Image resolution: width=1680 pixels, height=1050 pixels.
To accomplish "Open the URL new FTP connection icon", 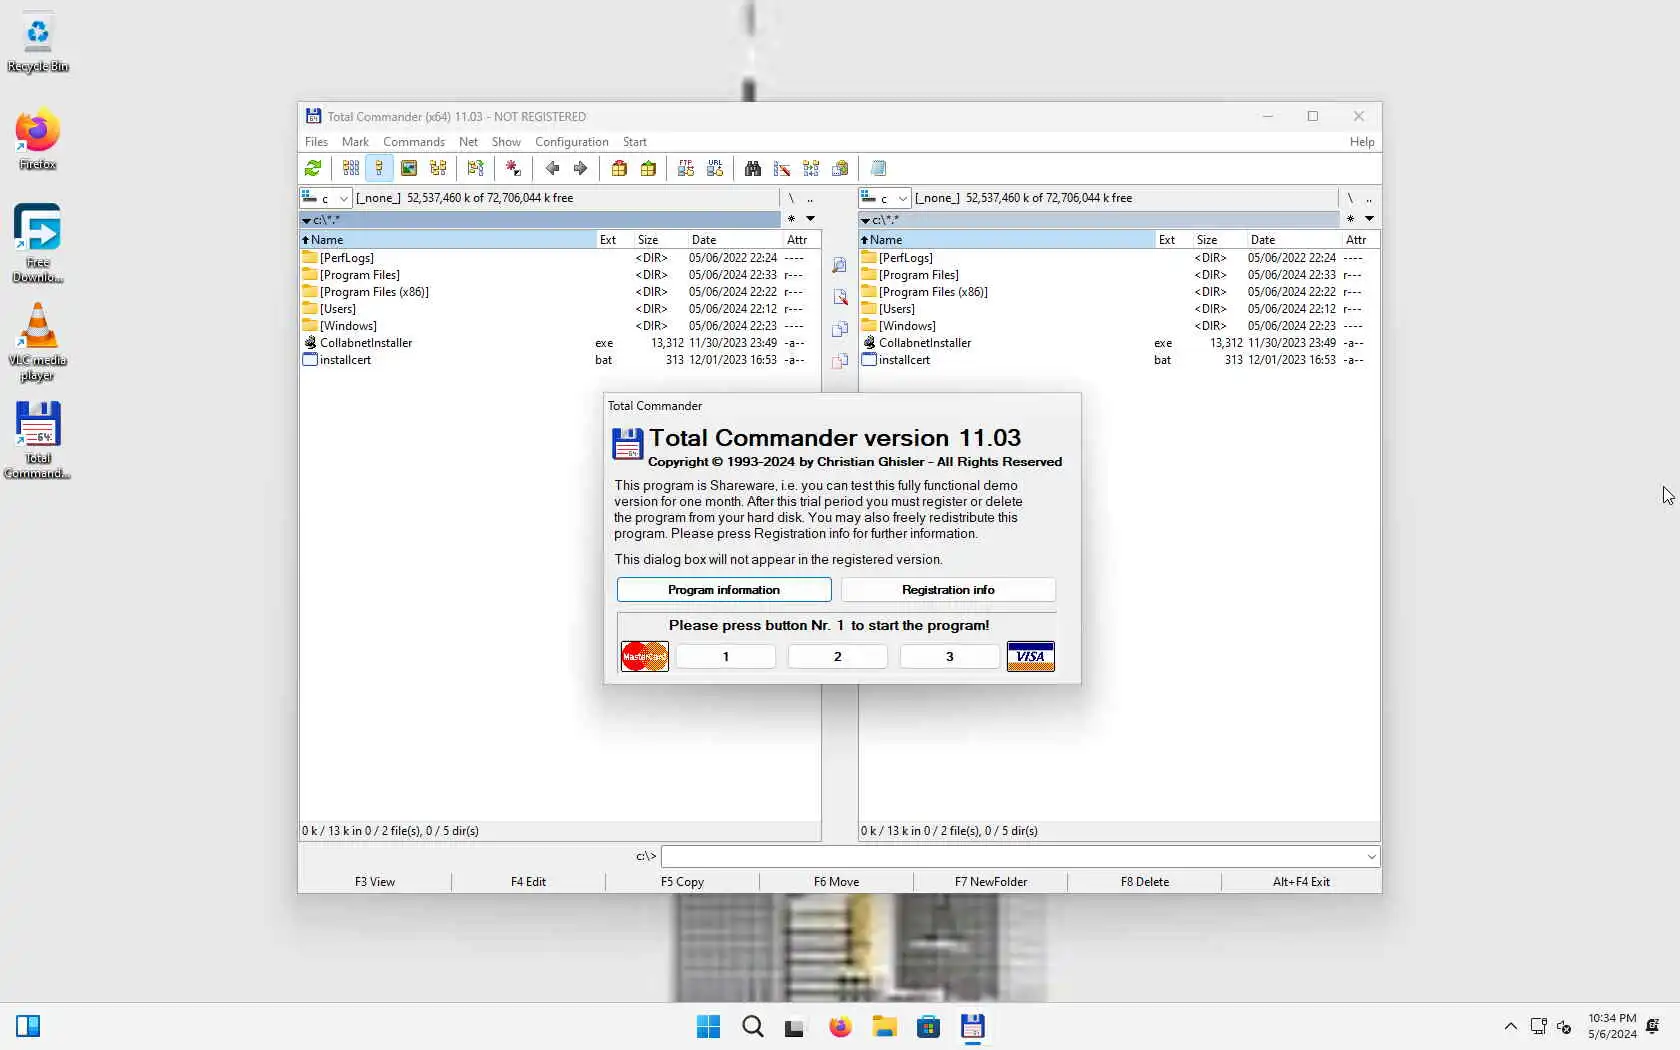I will pos(715,168).
